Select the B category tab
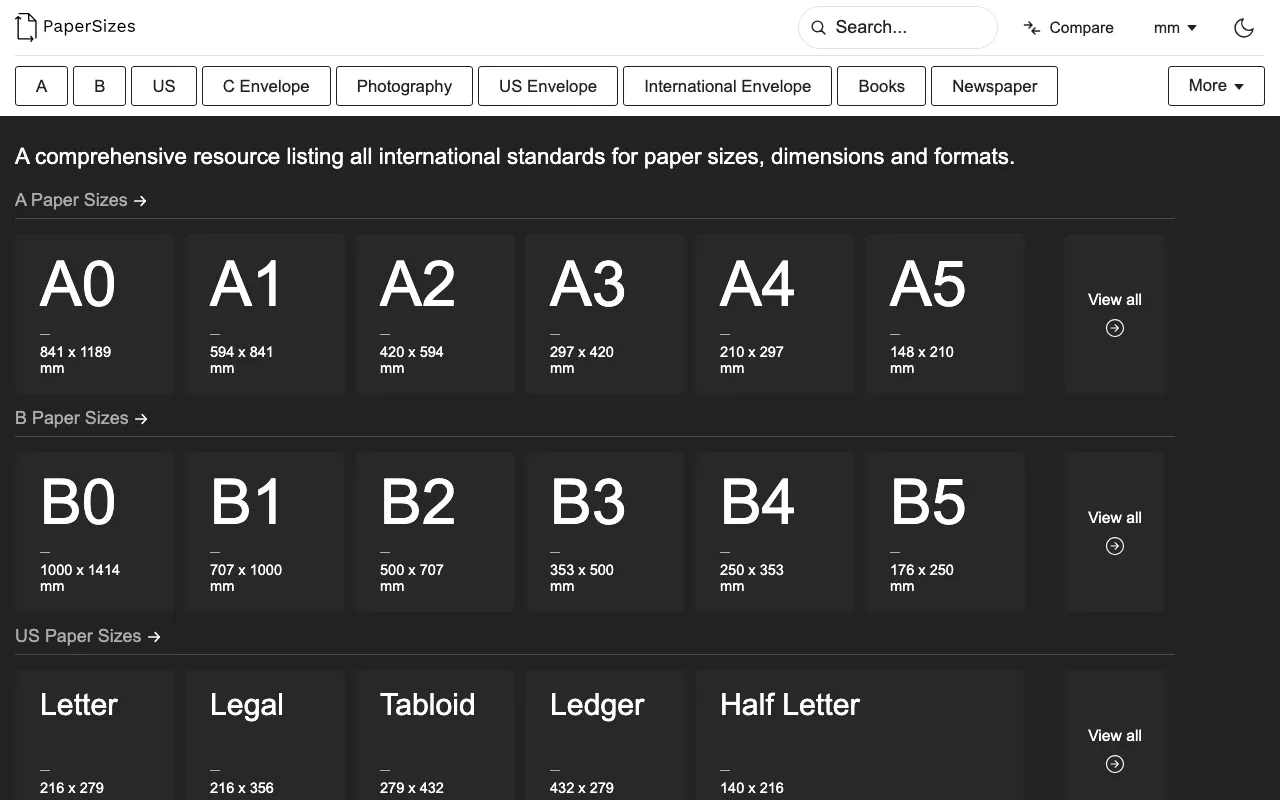The height and width of the screenshot is (800, 1280). pyautogui.click(x=99, y=86)
